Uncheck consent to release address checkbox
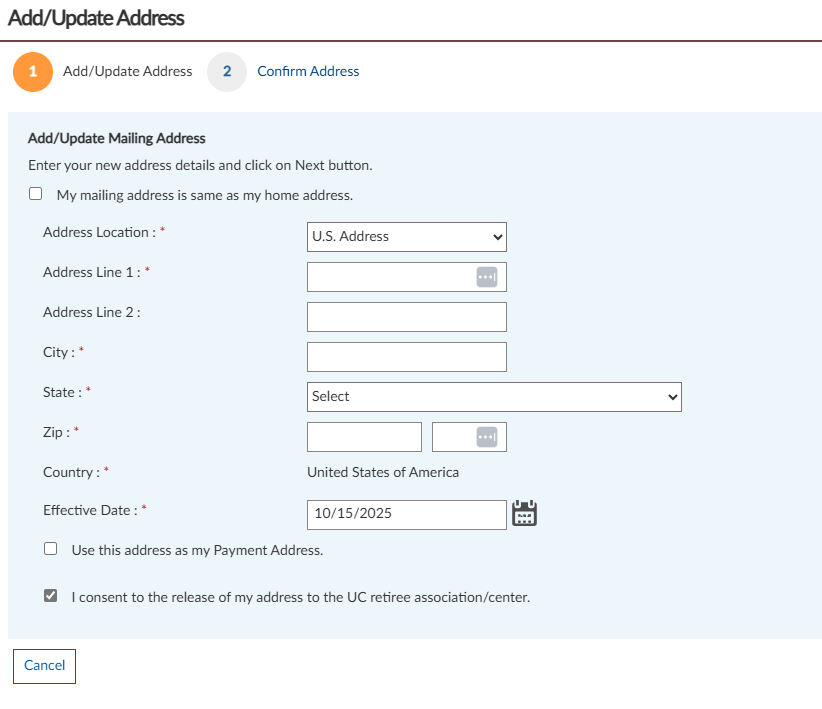 [51, 596]
